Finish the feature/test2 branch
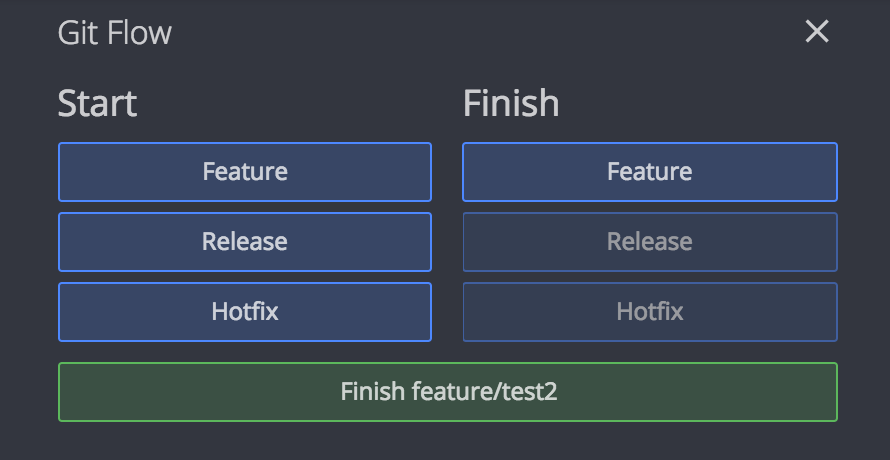This screenshot has height=460, width=890. point(448,392)
